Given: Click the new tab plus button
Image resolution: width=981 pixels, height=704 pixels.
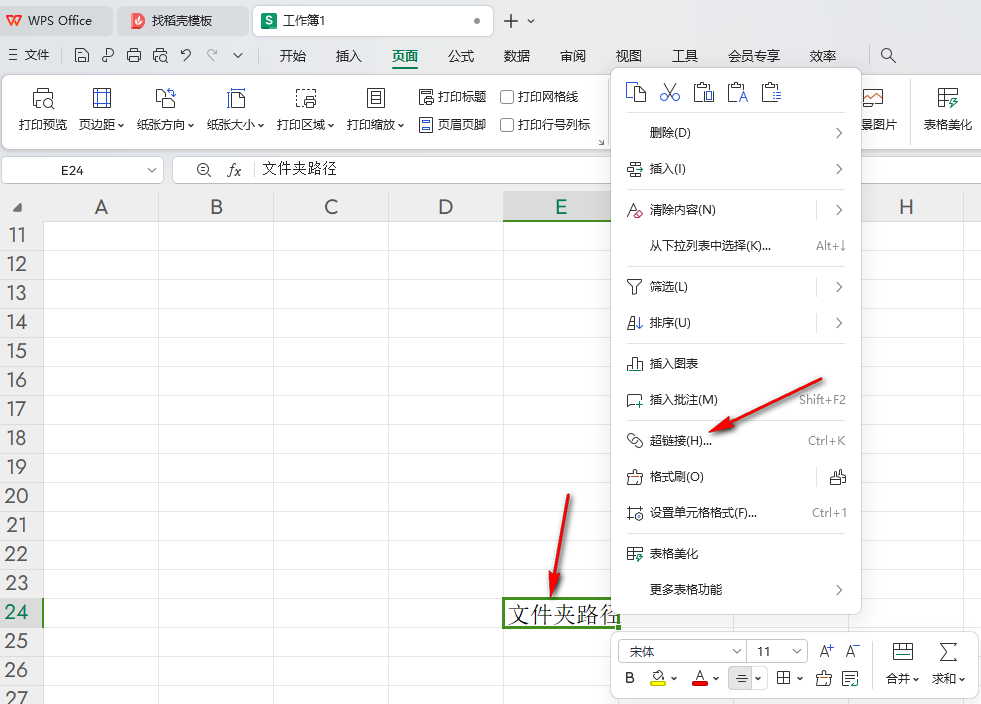Looking at the screenshot, I should pos(511,21).
